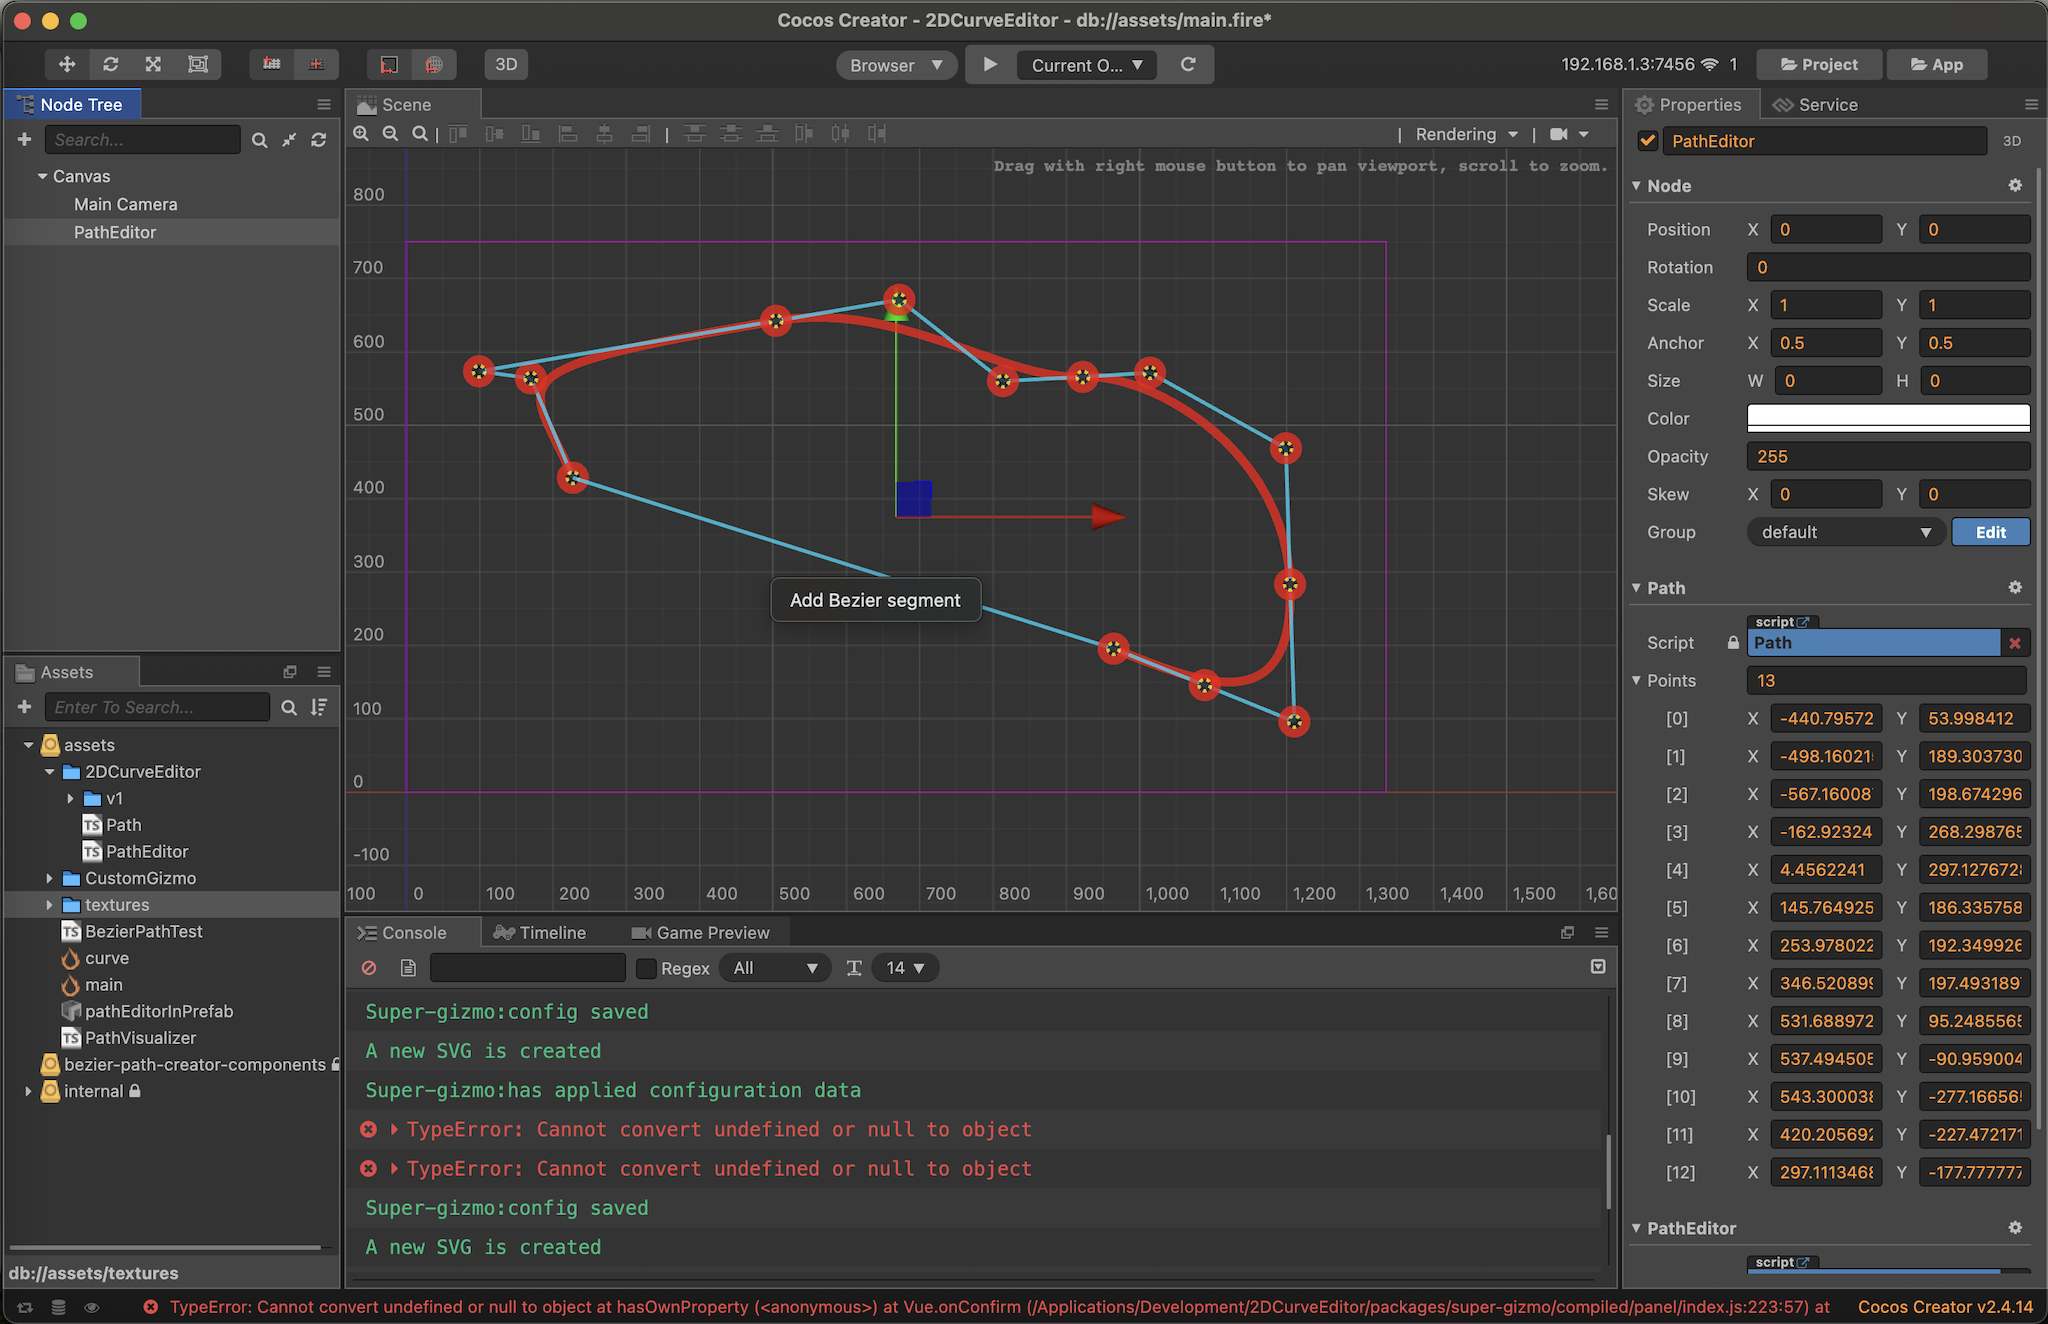Viewport: 2048px width, 1324px height.
Task: Click the Edit button next to Group
Action: (1990, 531)
